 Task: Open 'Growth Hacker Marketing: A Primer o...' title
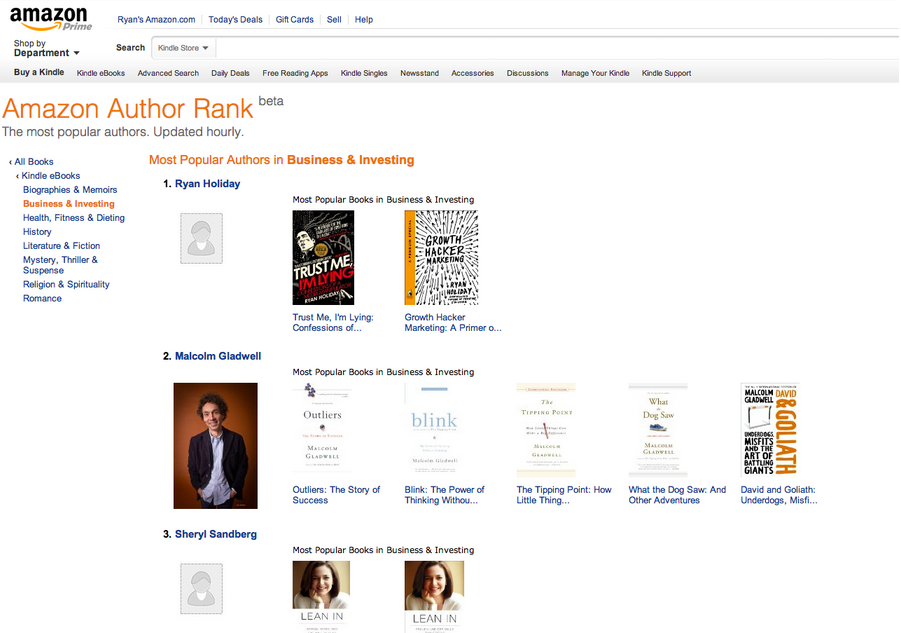pyautogui.click(x=453, y=322)
